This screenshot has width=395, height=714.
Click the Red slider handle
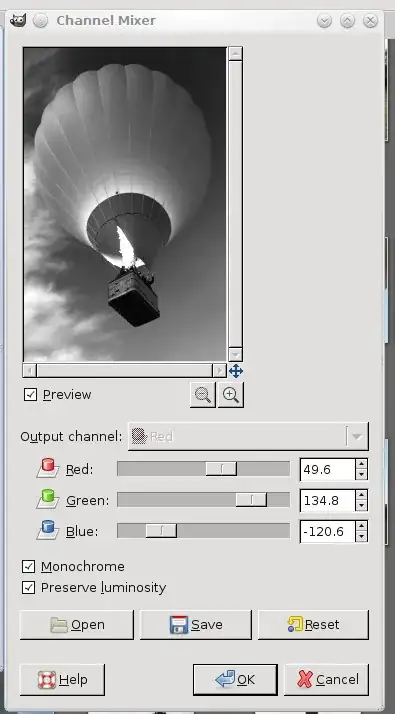pyautogui.click(x=221, y=469)
